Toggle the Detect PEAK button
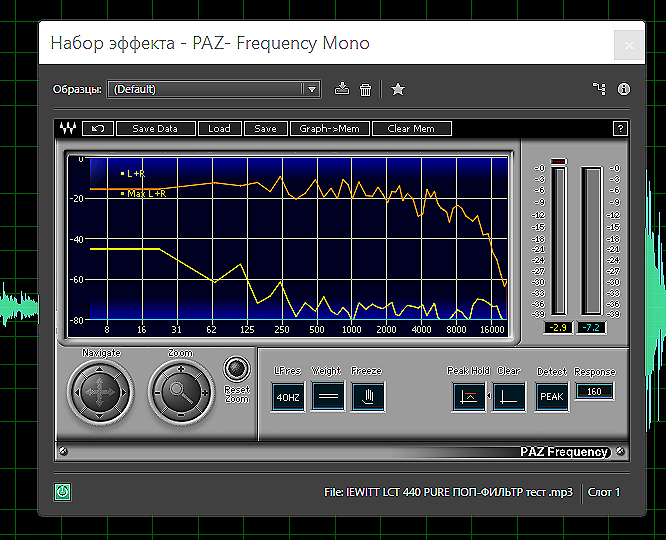The height and width of the screenshot is (540, 666). 551,397
